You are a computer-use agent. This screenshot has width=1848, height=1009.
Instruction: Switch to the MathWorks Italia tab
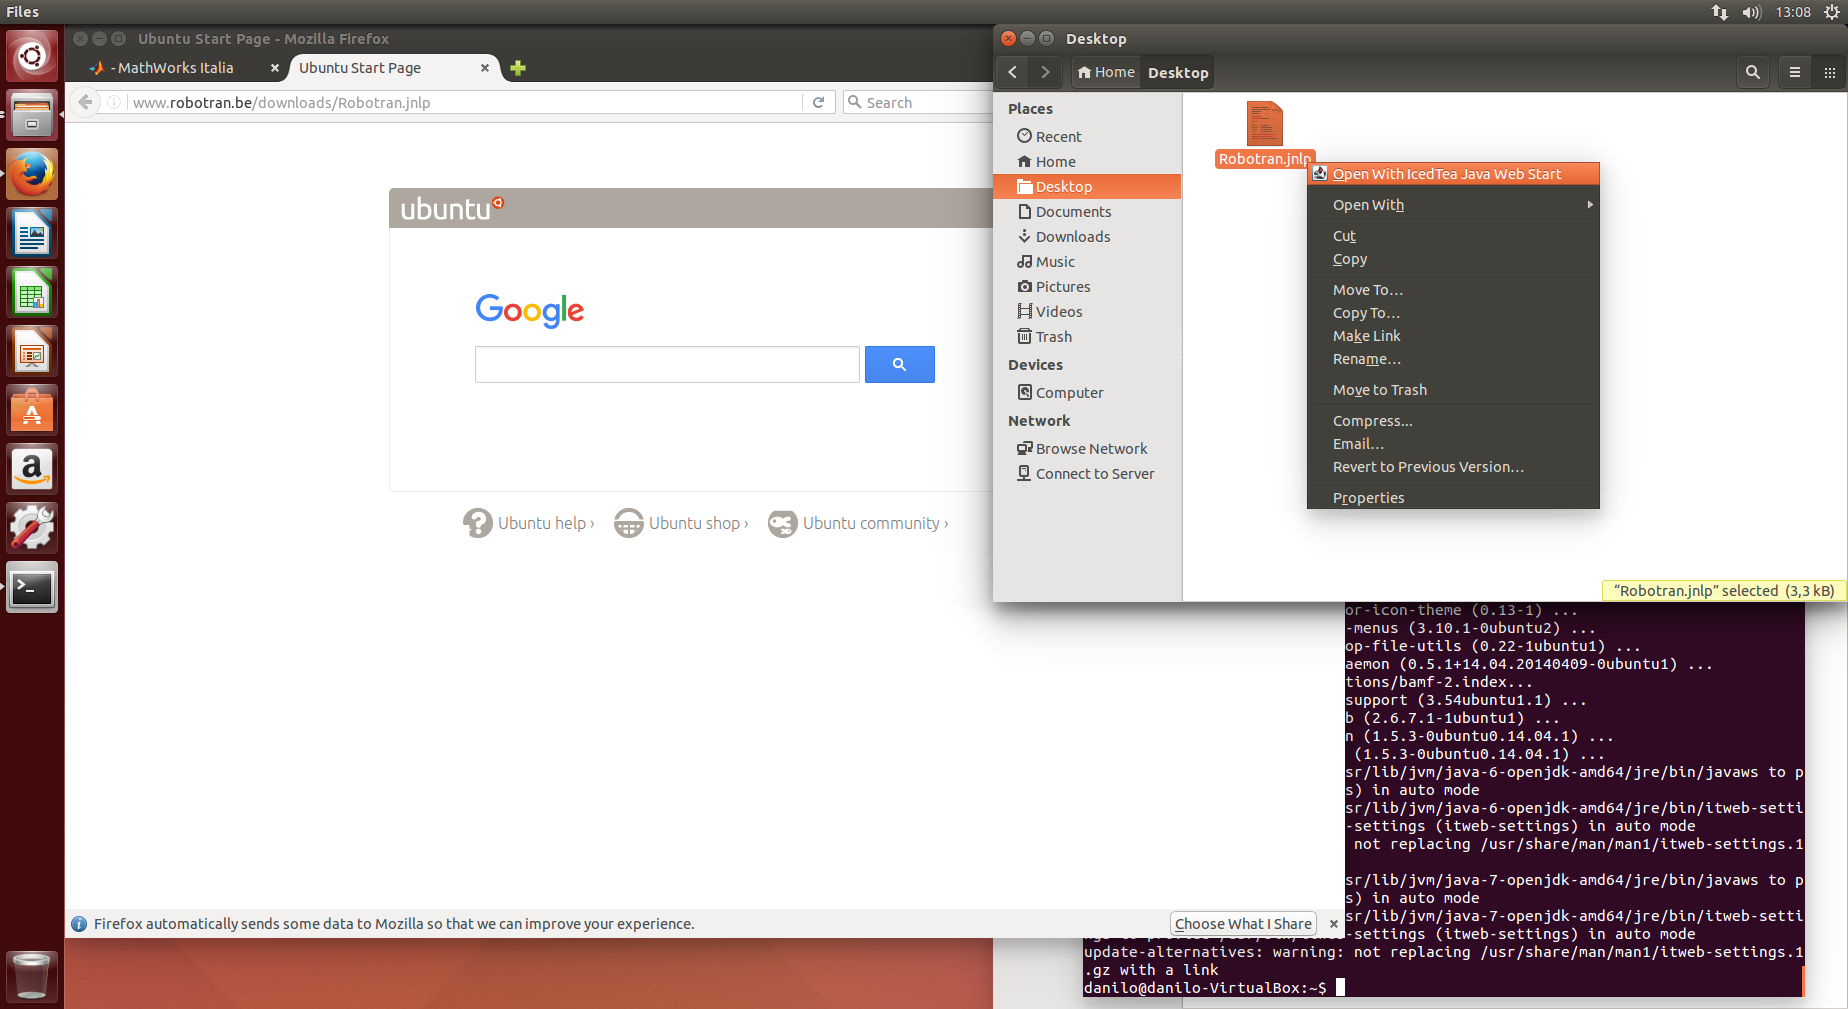(177, 68)
